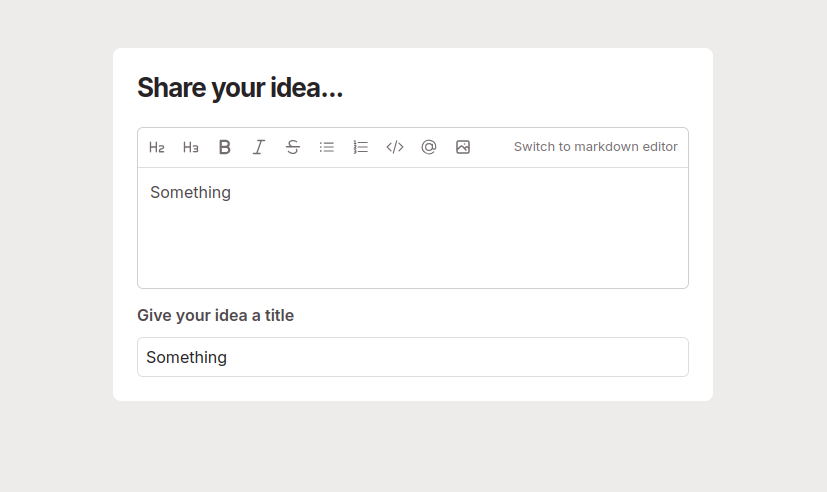The width and height of the screenshot is (827, 492).
Task: Toggle italic text formatting
Action: coord(259,147)
